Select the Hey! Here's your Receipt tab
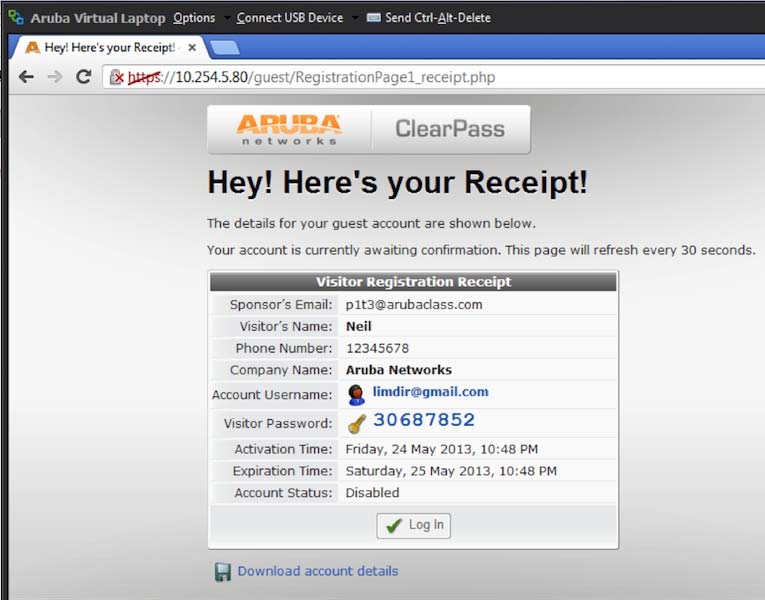The width and height of the screenshot is (765, 600). point(110,47)
